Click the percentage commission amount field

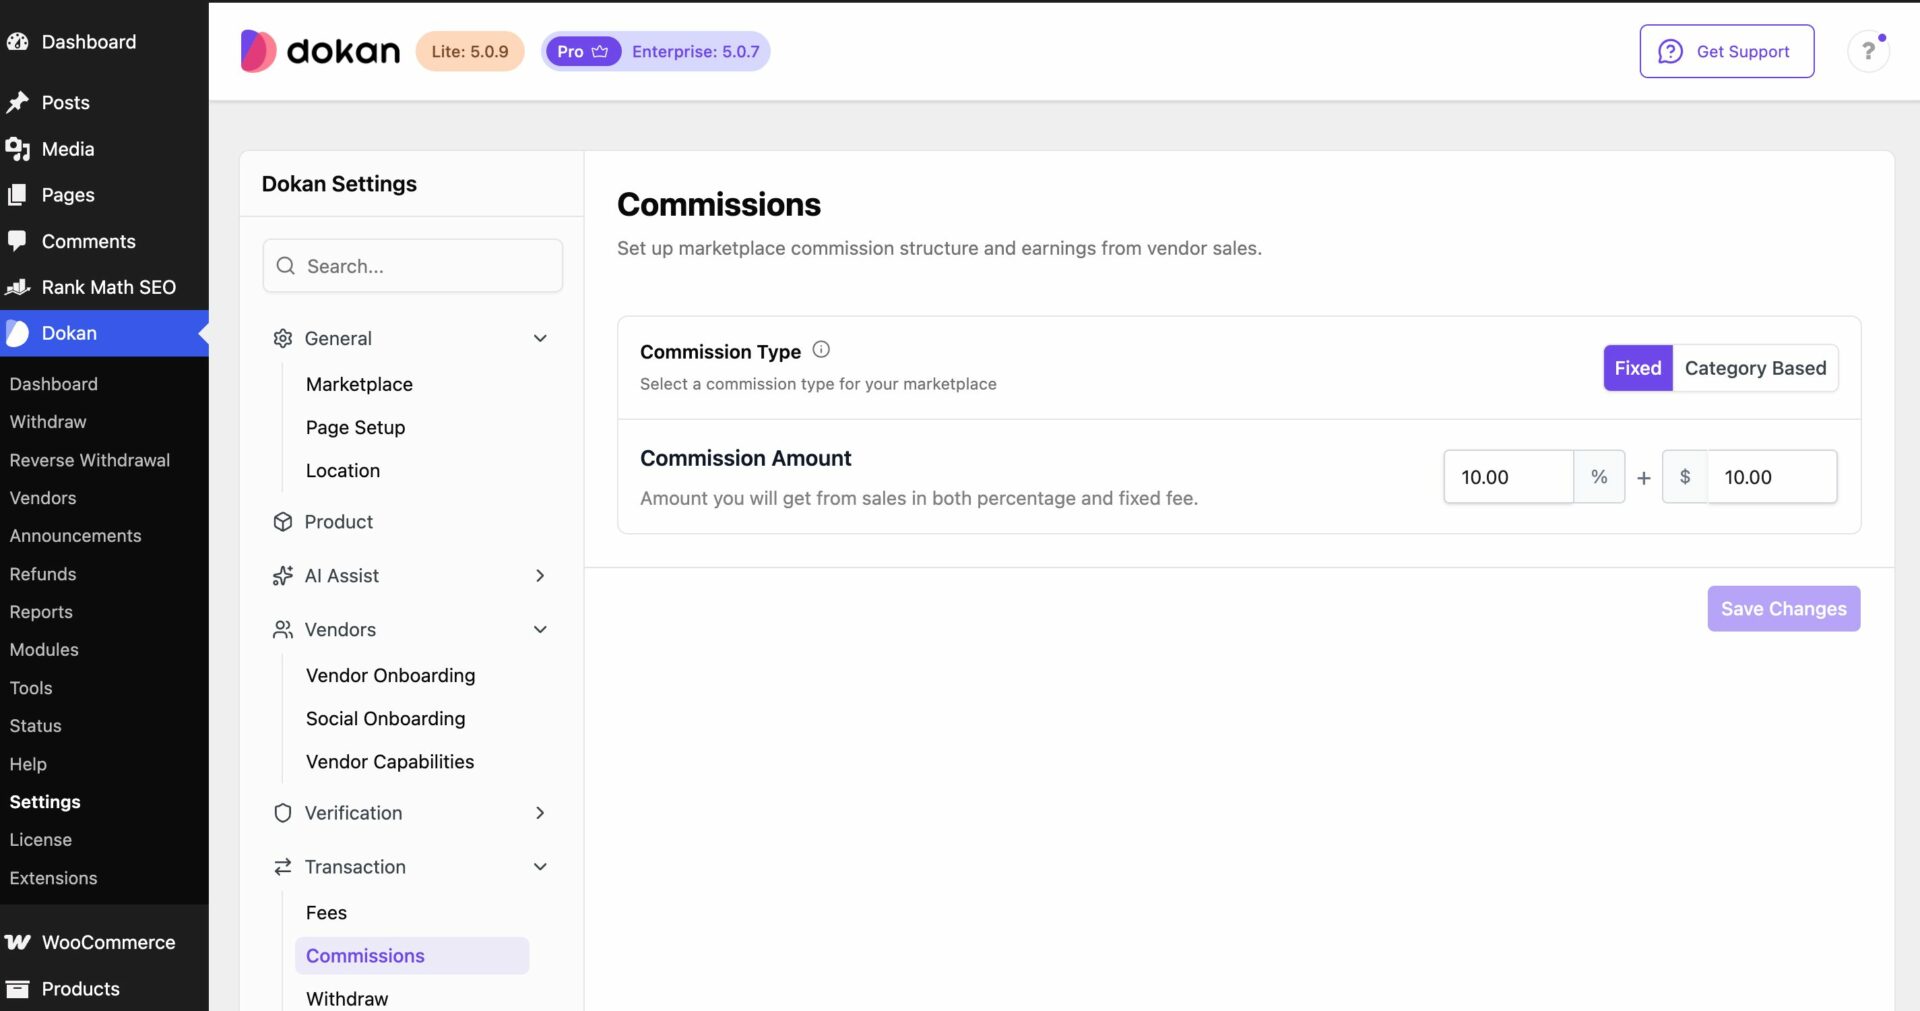(x=1509, y=477)
